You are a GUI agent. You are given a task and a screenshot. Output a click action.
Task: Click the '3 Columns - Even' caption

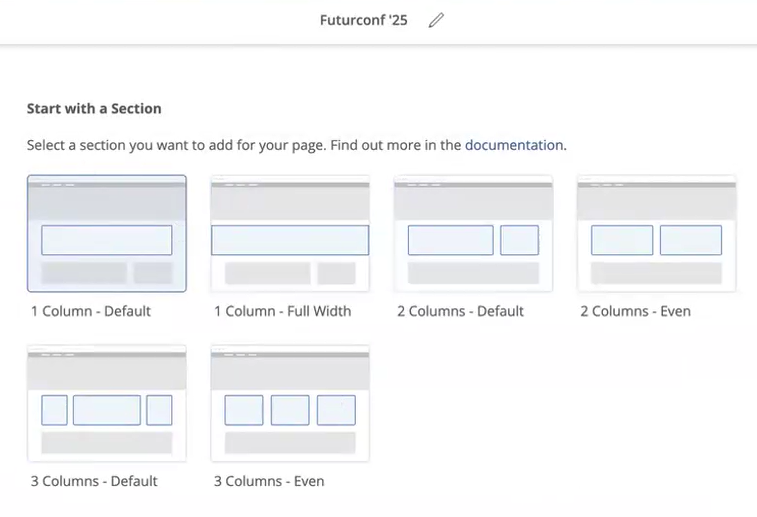(x=269, y=481)
